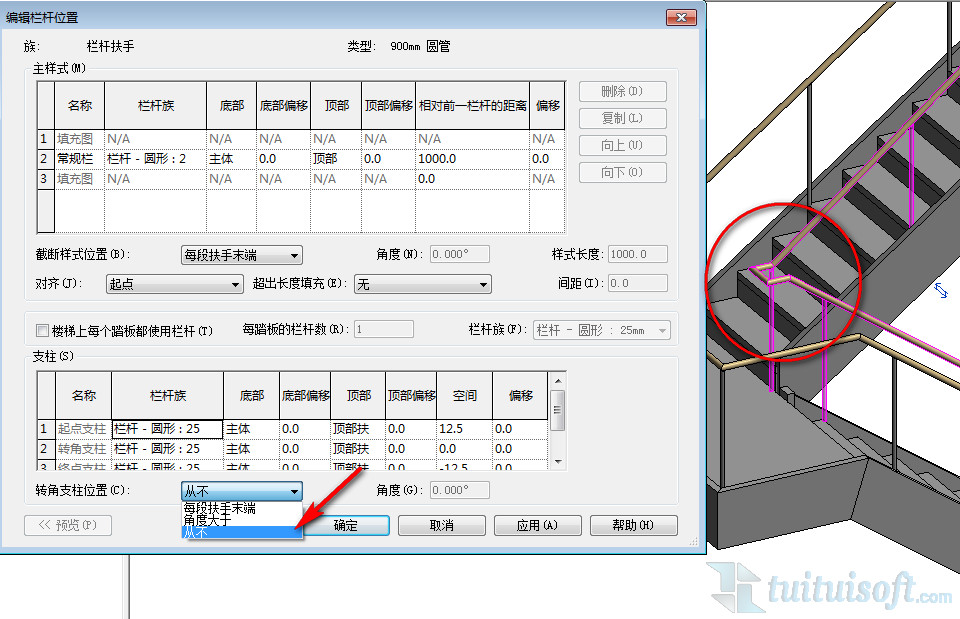Viewport: 960px width, 619px height.
Task: Click 栏杆 - 圆形 : 2 cell in 主样式
Action: coord(155,159)
